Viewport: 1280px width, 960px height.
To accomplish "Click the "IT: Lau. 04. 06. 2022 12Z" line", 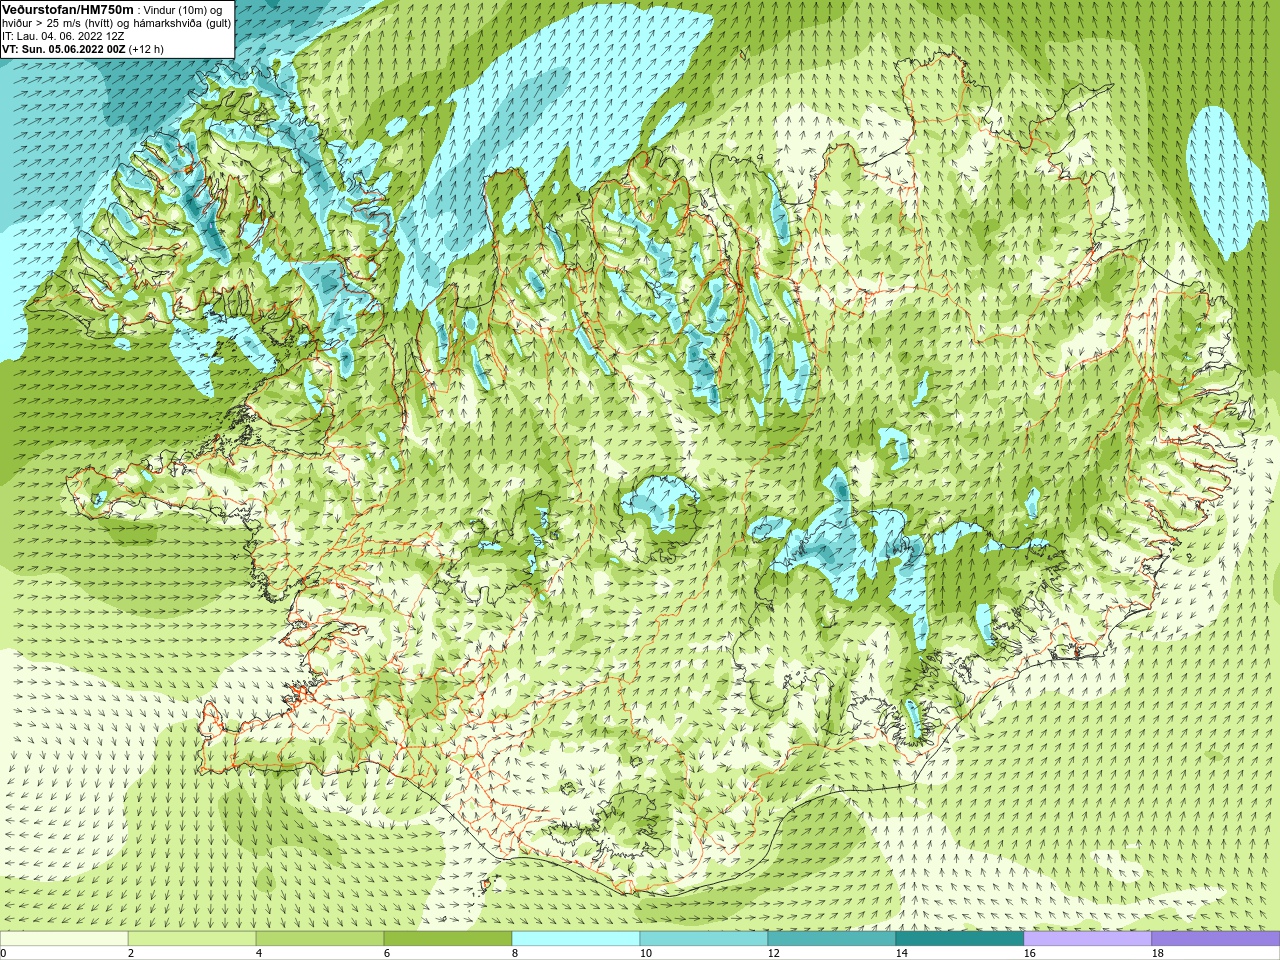I will 63,36.
